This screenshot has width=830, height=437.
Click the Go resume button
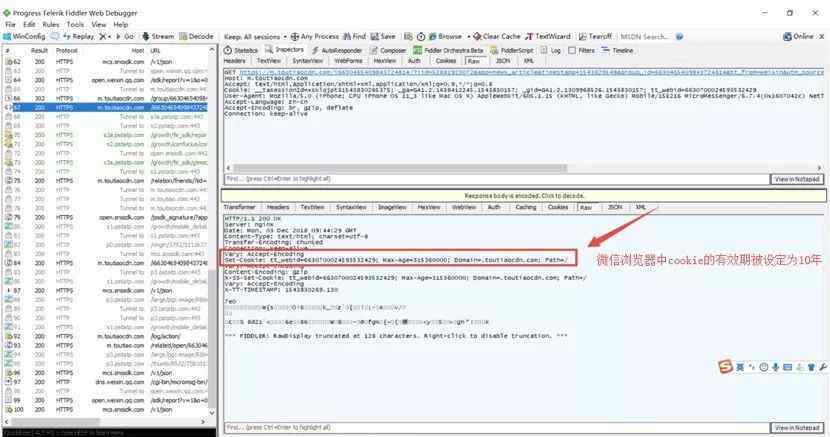pyautogui.click(x=125, y=37)
